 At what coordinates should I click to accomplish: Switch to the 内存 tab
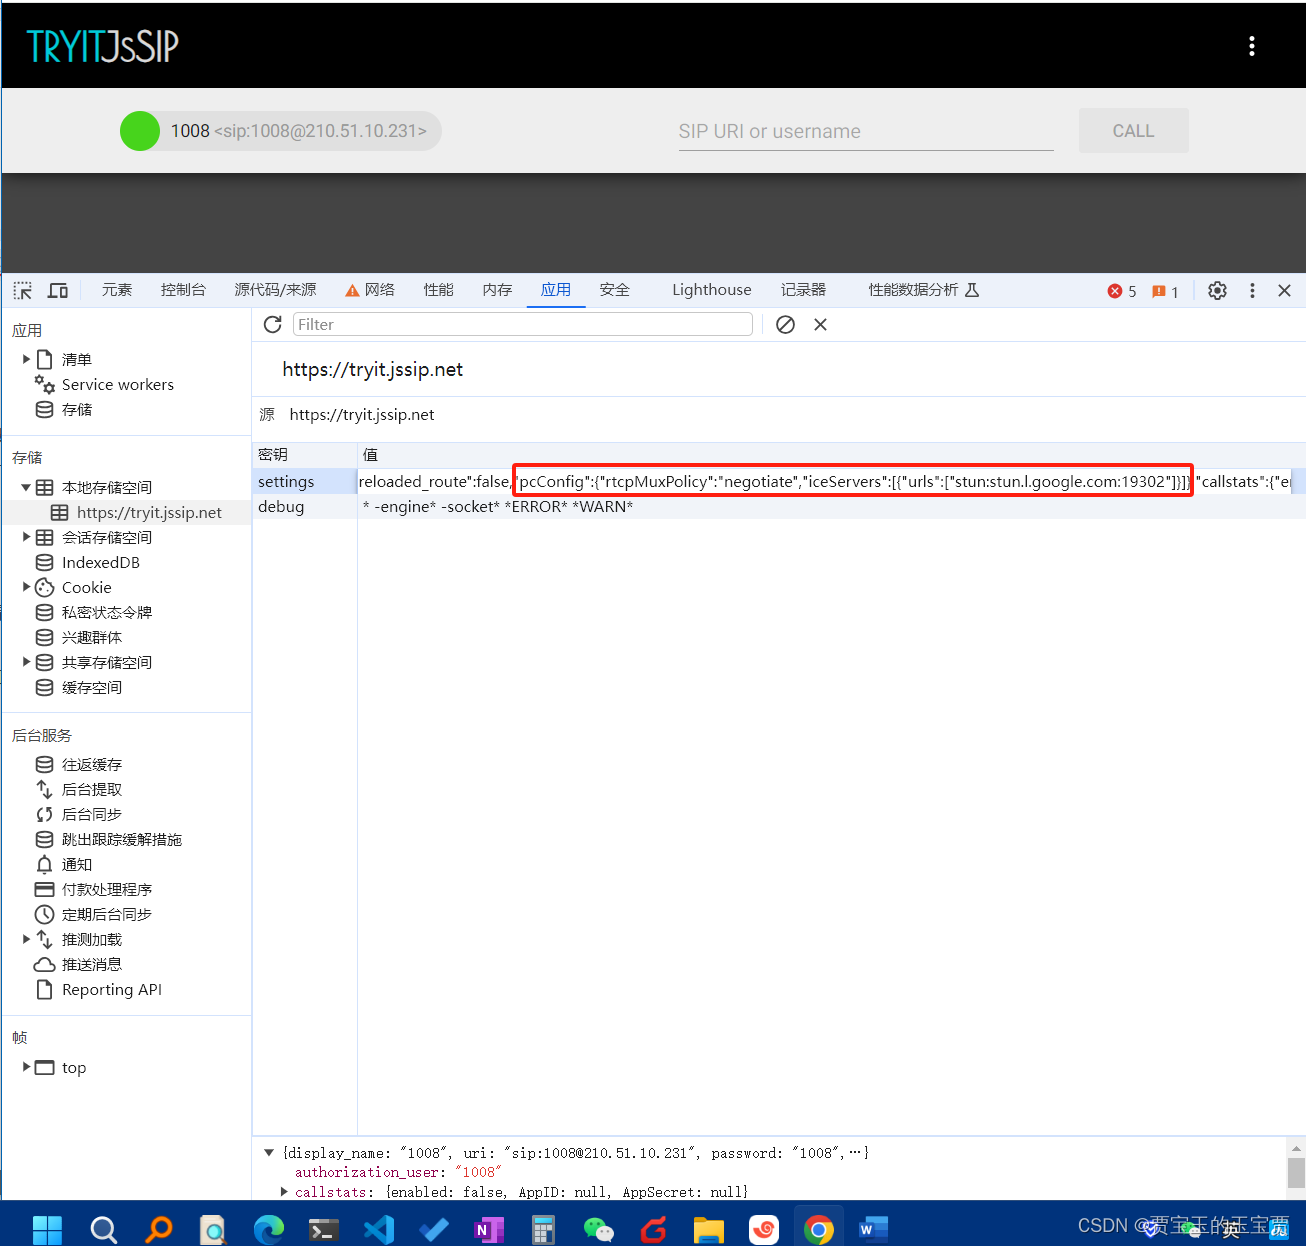point(497,290)
